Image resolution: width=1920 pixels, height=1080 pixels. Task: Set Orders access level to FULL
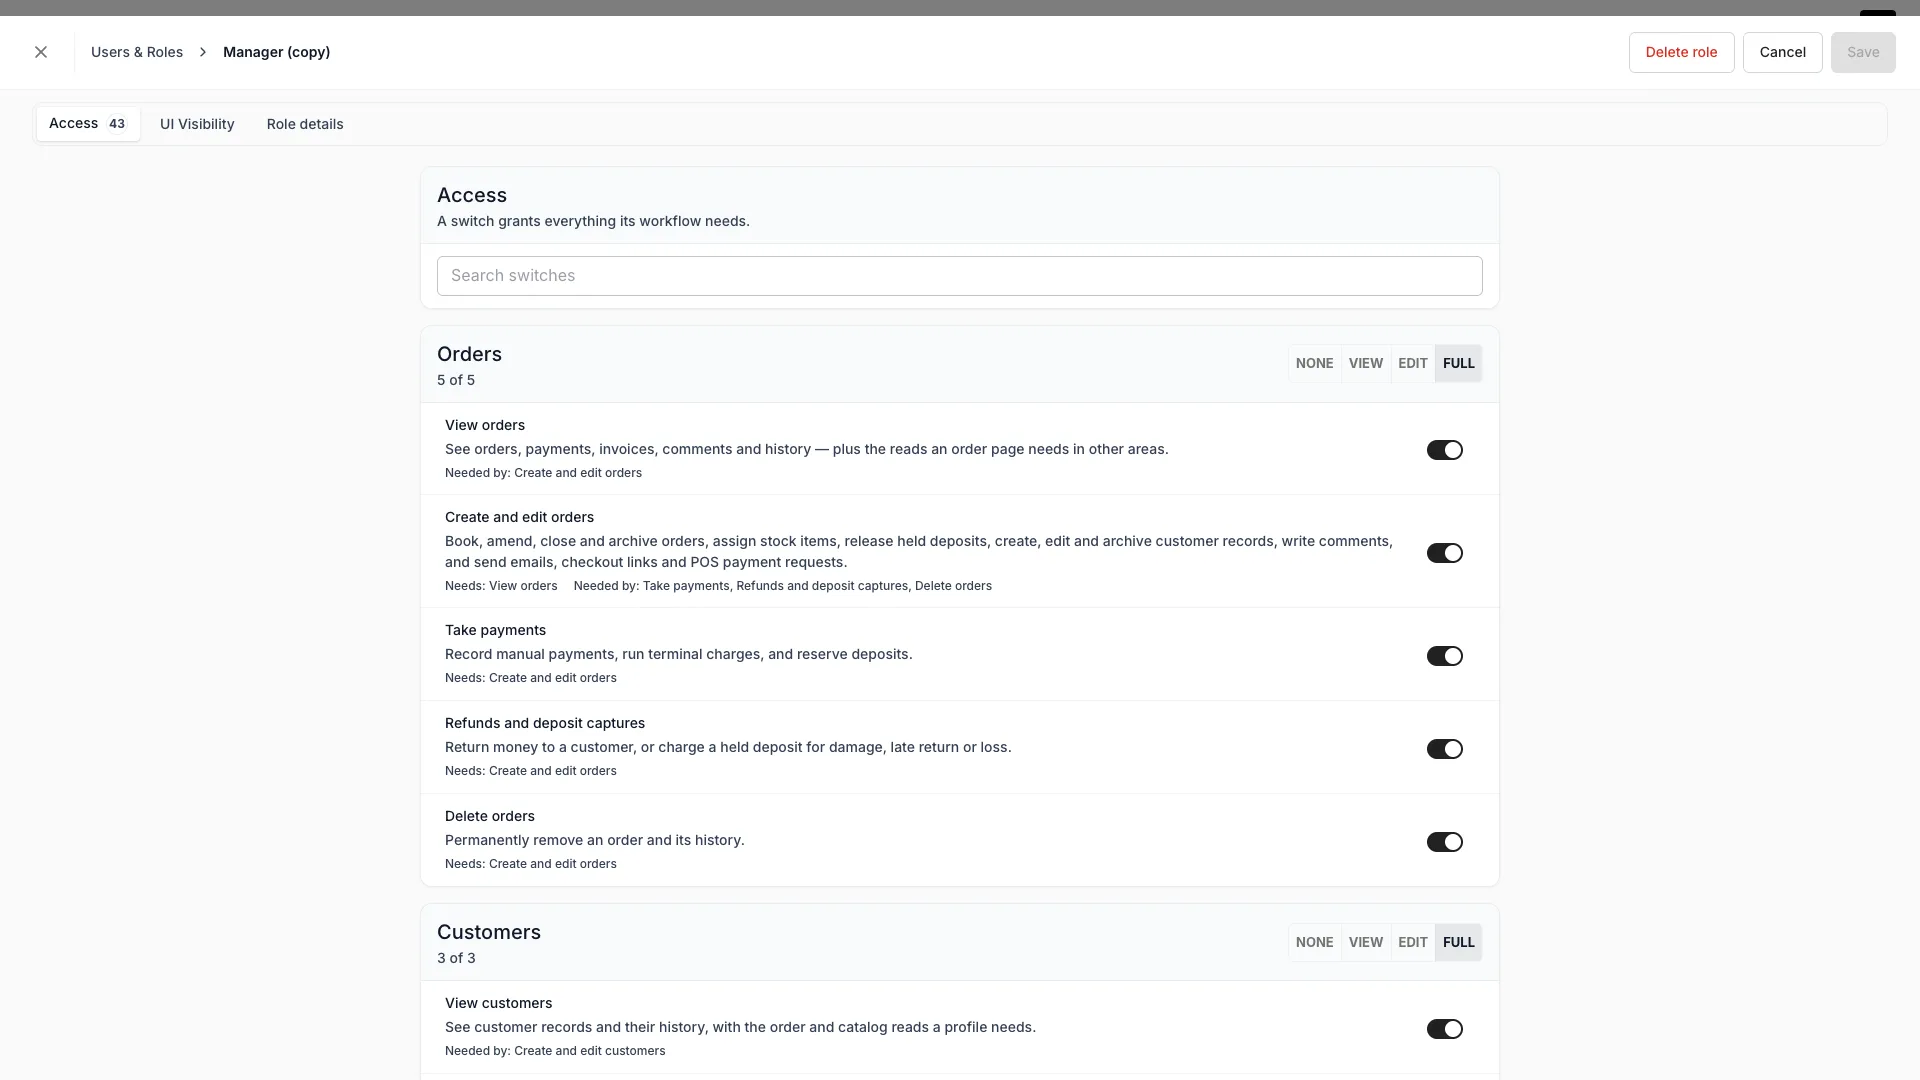1458,364
